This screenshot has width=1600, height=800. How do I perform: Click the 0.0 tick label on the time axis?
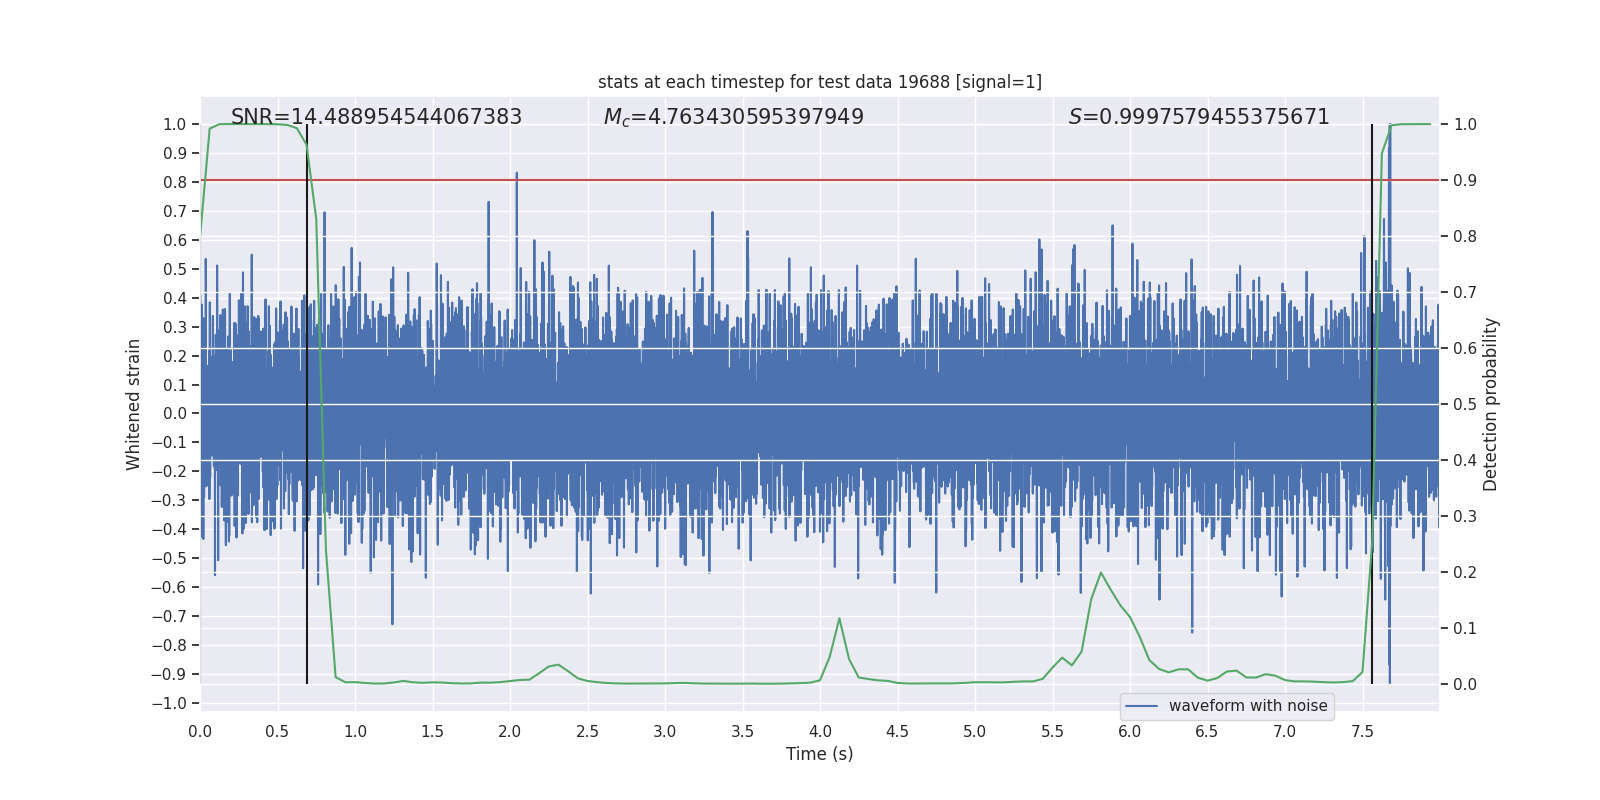200,731
